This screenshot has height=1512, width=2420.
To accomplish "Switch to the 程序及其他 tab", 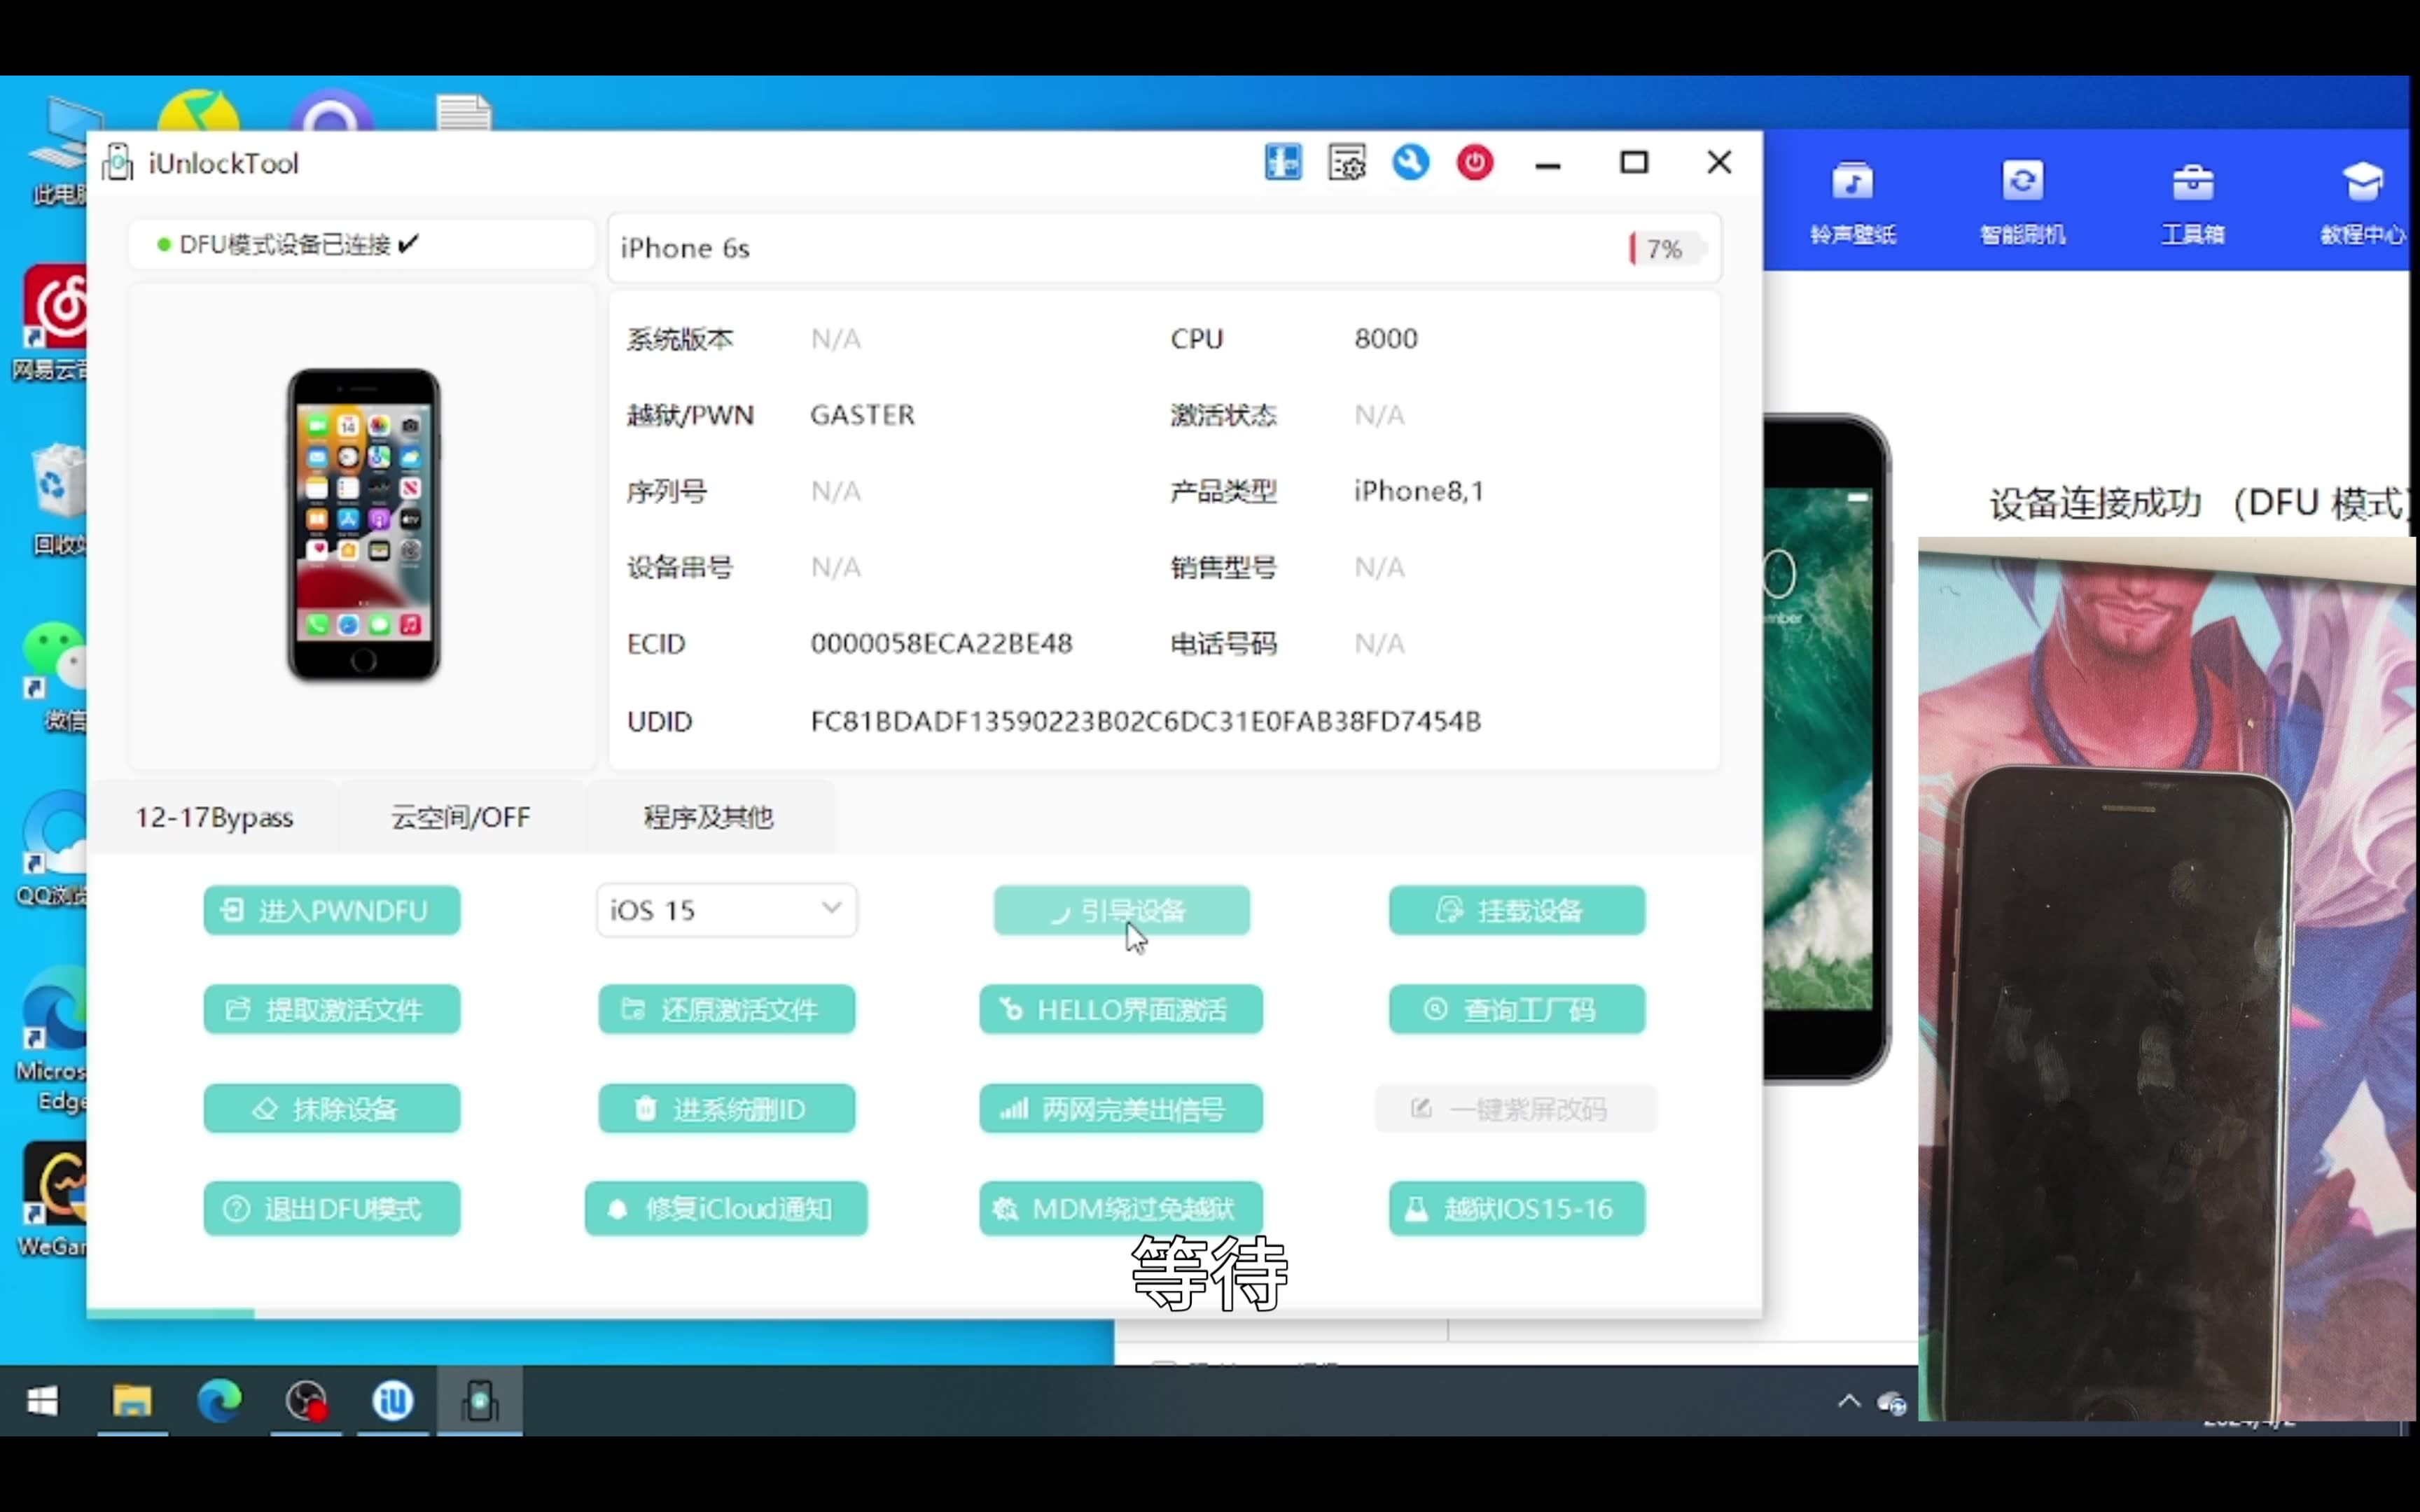I will pos(709,817).
